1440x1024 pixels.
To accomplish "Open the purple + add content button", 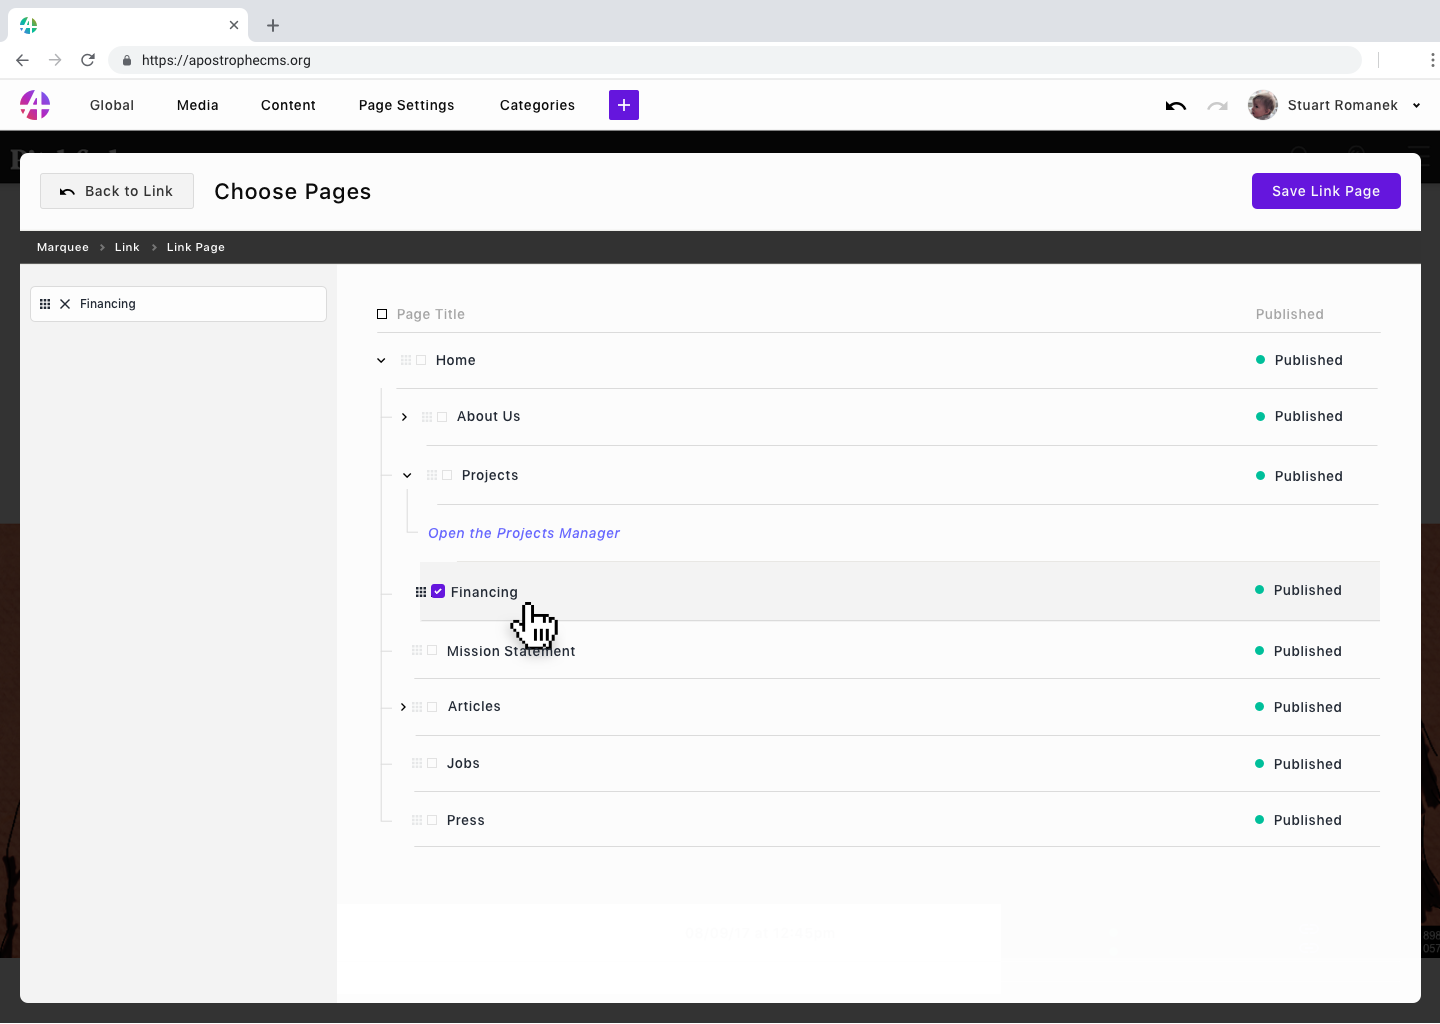I will coord(623,105).
